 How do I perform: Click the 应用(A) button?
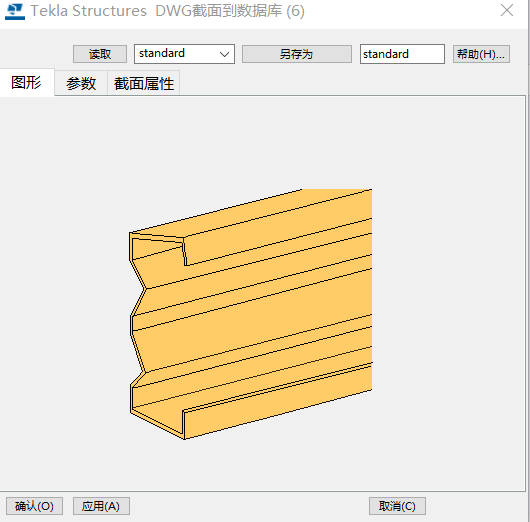tap(101, 506)
